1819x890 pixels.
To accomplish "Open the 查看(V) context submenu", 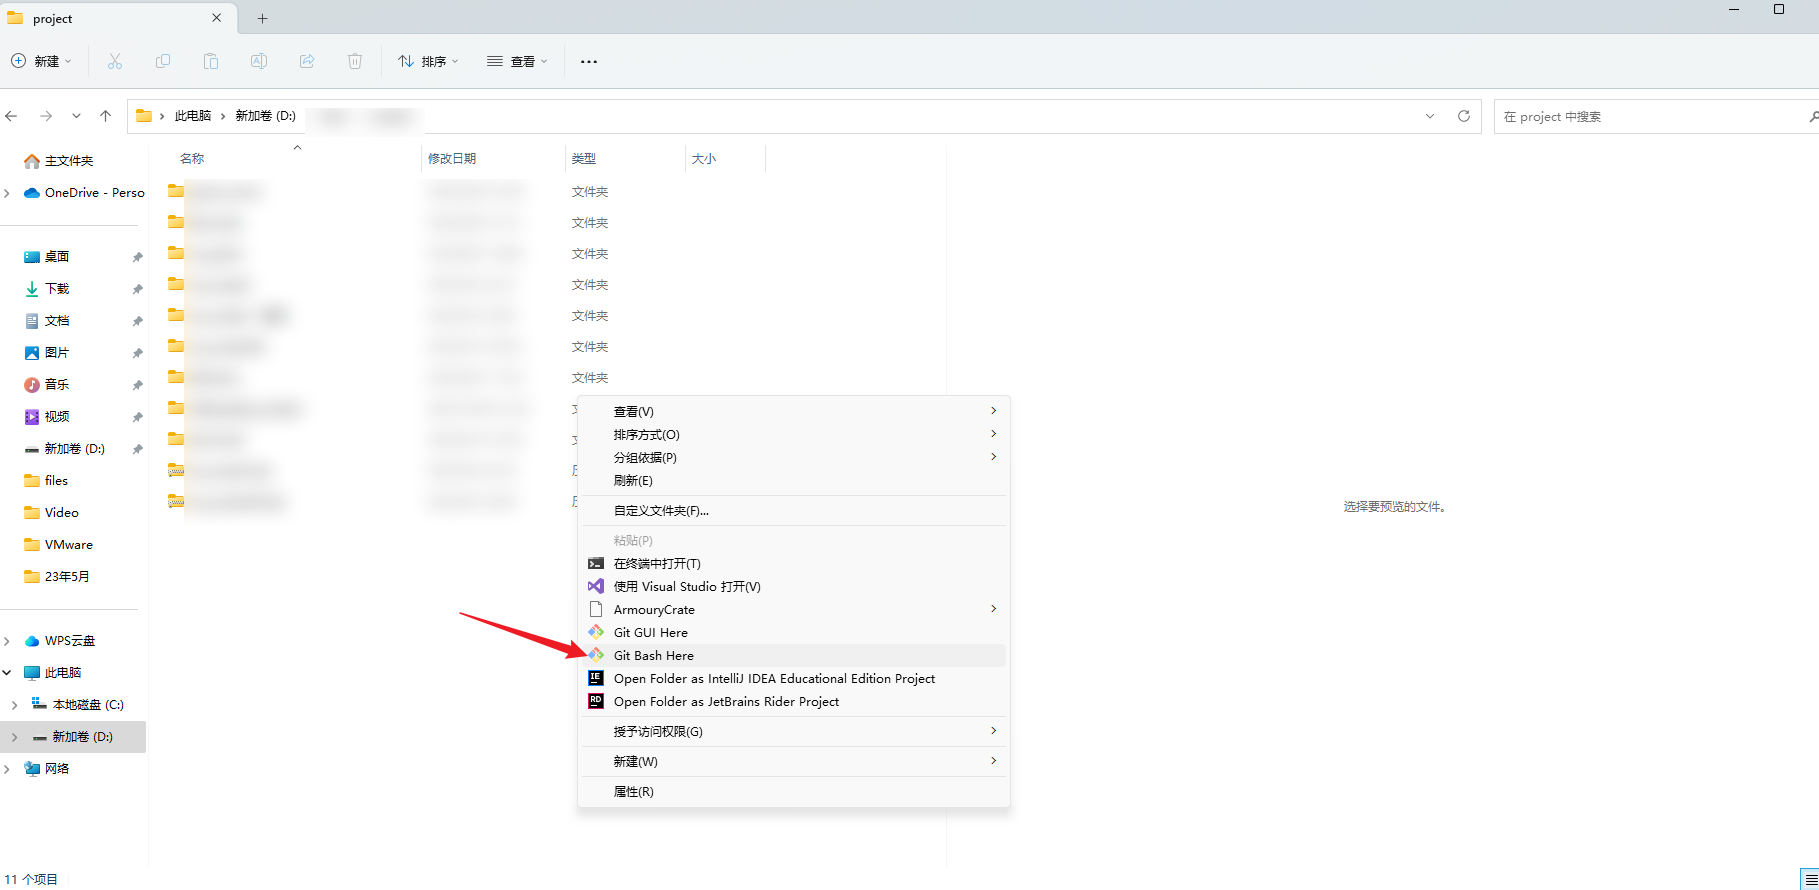I will 794,411.
